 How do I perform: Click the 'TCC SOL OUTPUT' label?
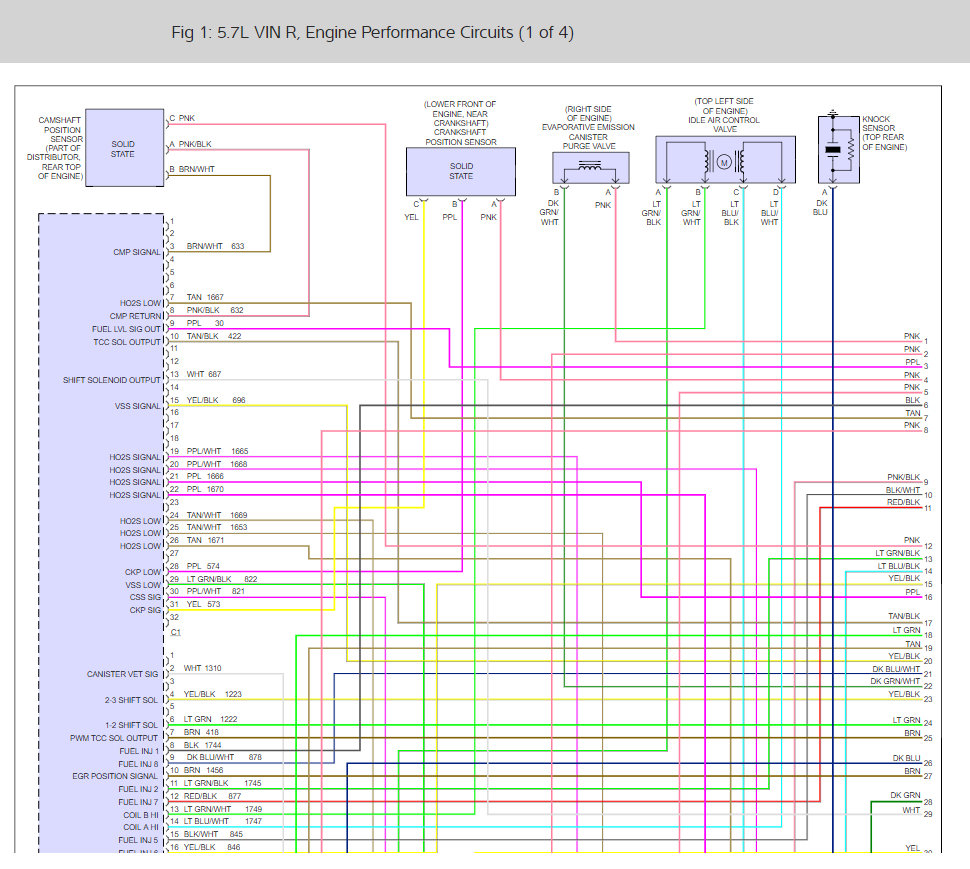pos(127,342)
